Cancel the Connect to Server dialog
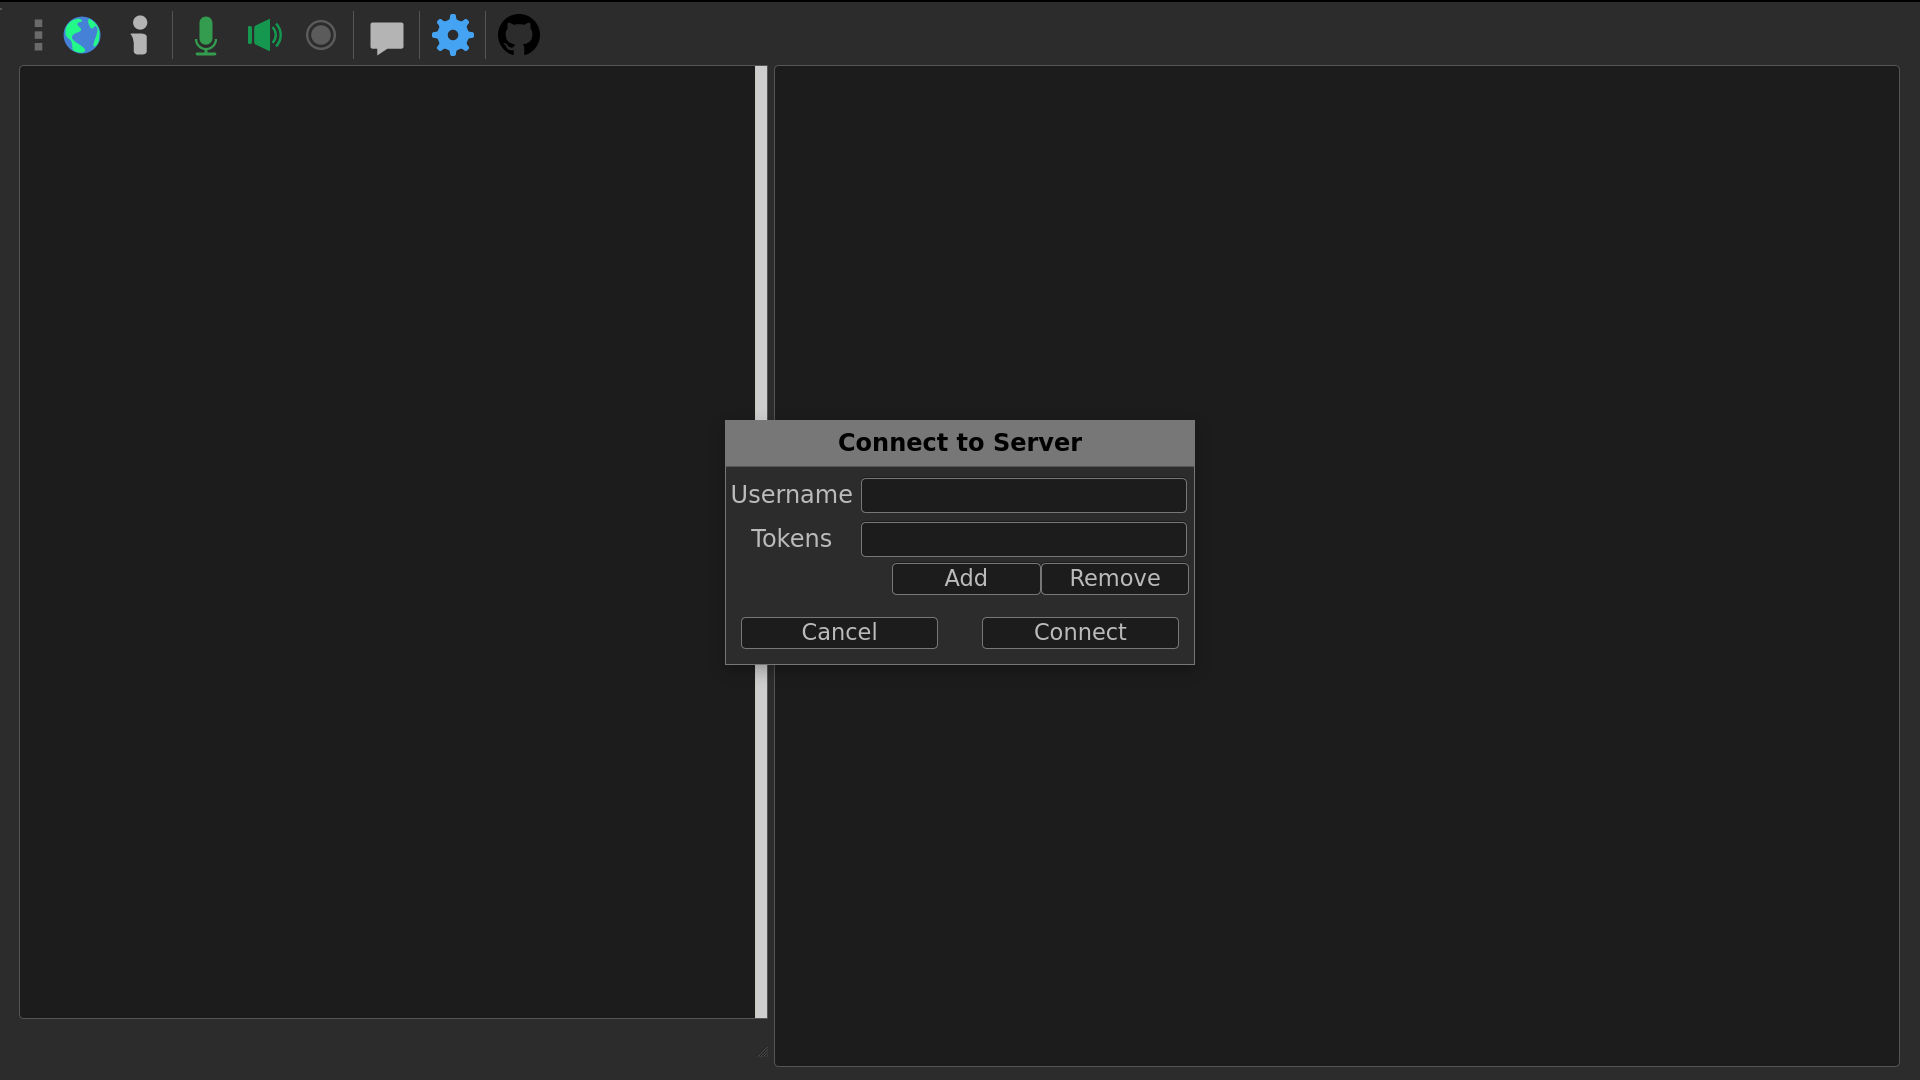 click(x=839, y=633)
